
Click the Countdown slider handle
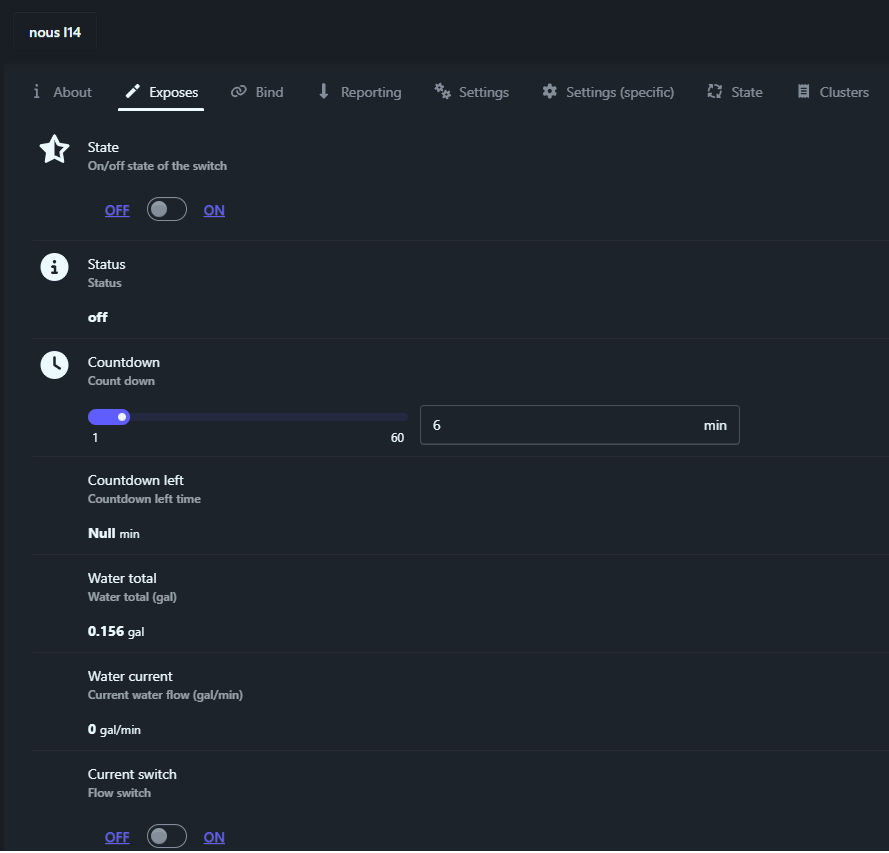122,417
